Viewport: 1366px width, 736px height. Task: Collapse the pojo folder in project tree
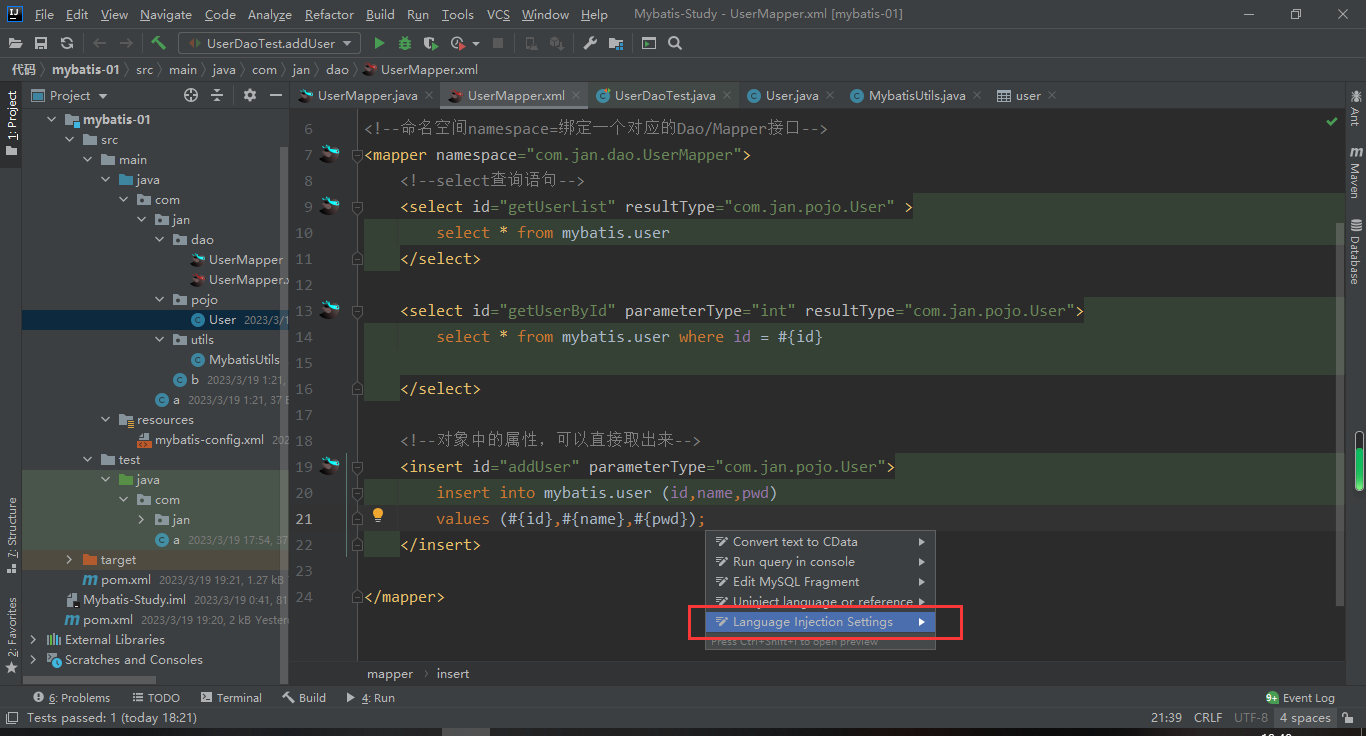tap(161, 299)
